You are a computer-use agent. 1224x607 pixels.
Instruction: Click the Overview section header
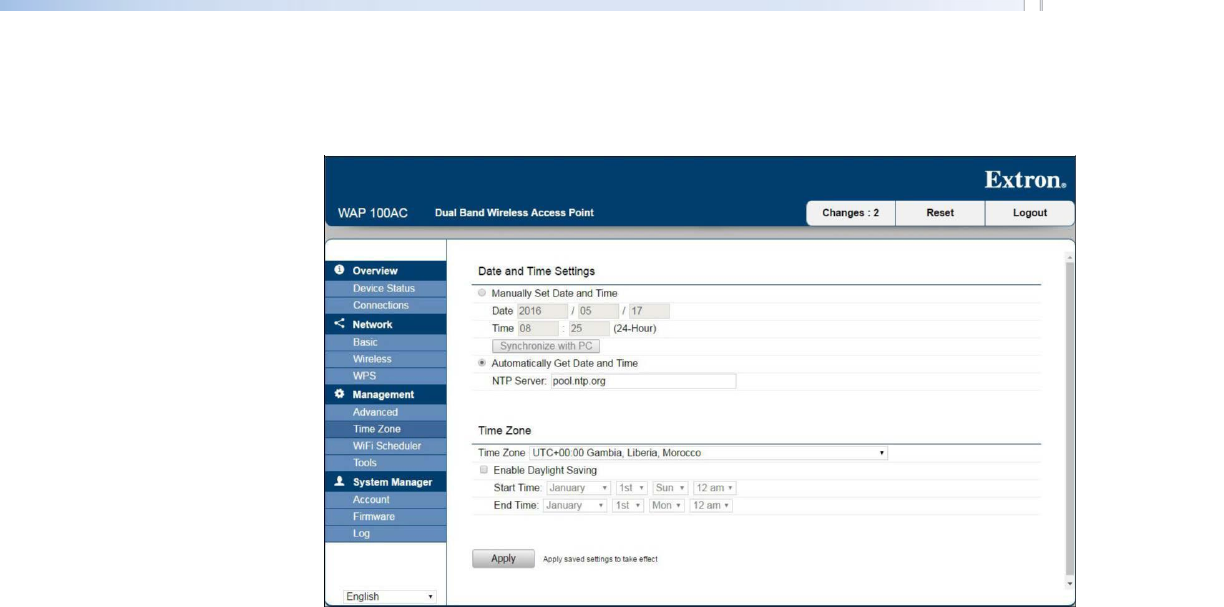point(386,270)
